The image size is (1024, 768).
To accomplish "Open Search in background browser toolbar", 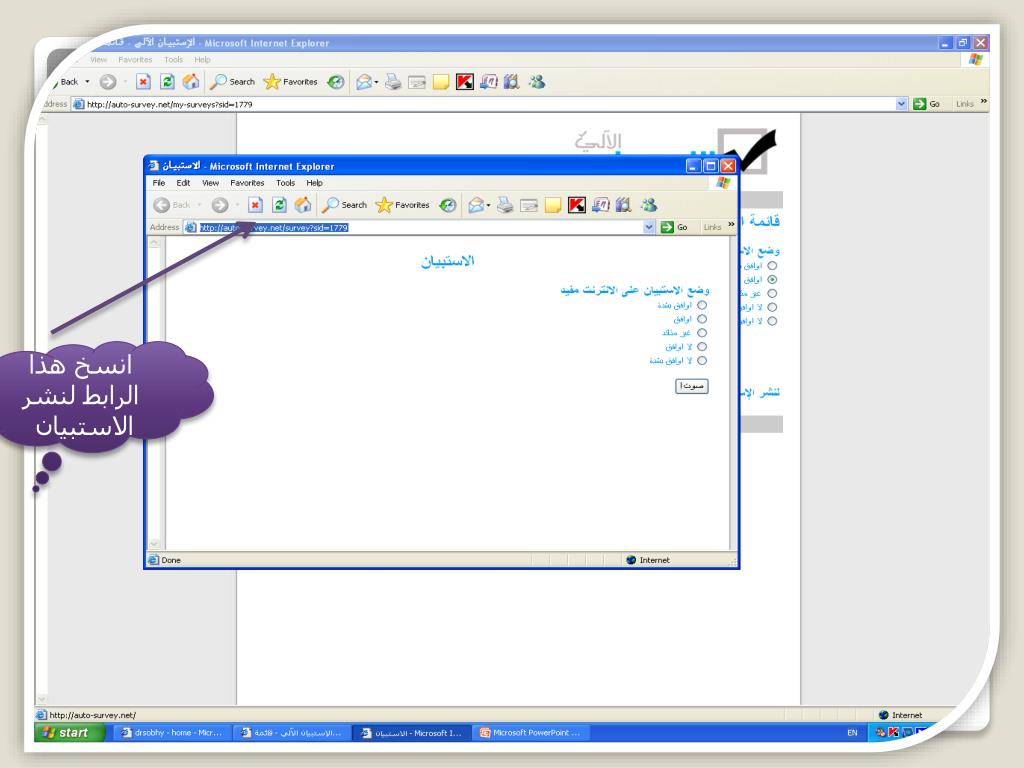I will tap(232, 82).
